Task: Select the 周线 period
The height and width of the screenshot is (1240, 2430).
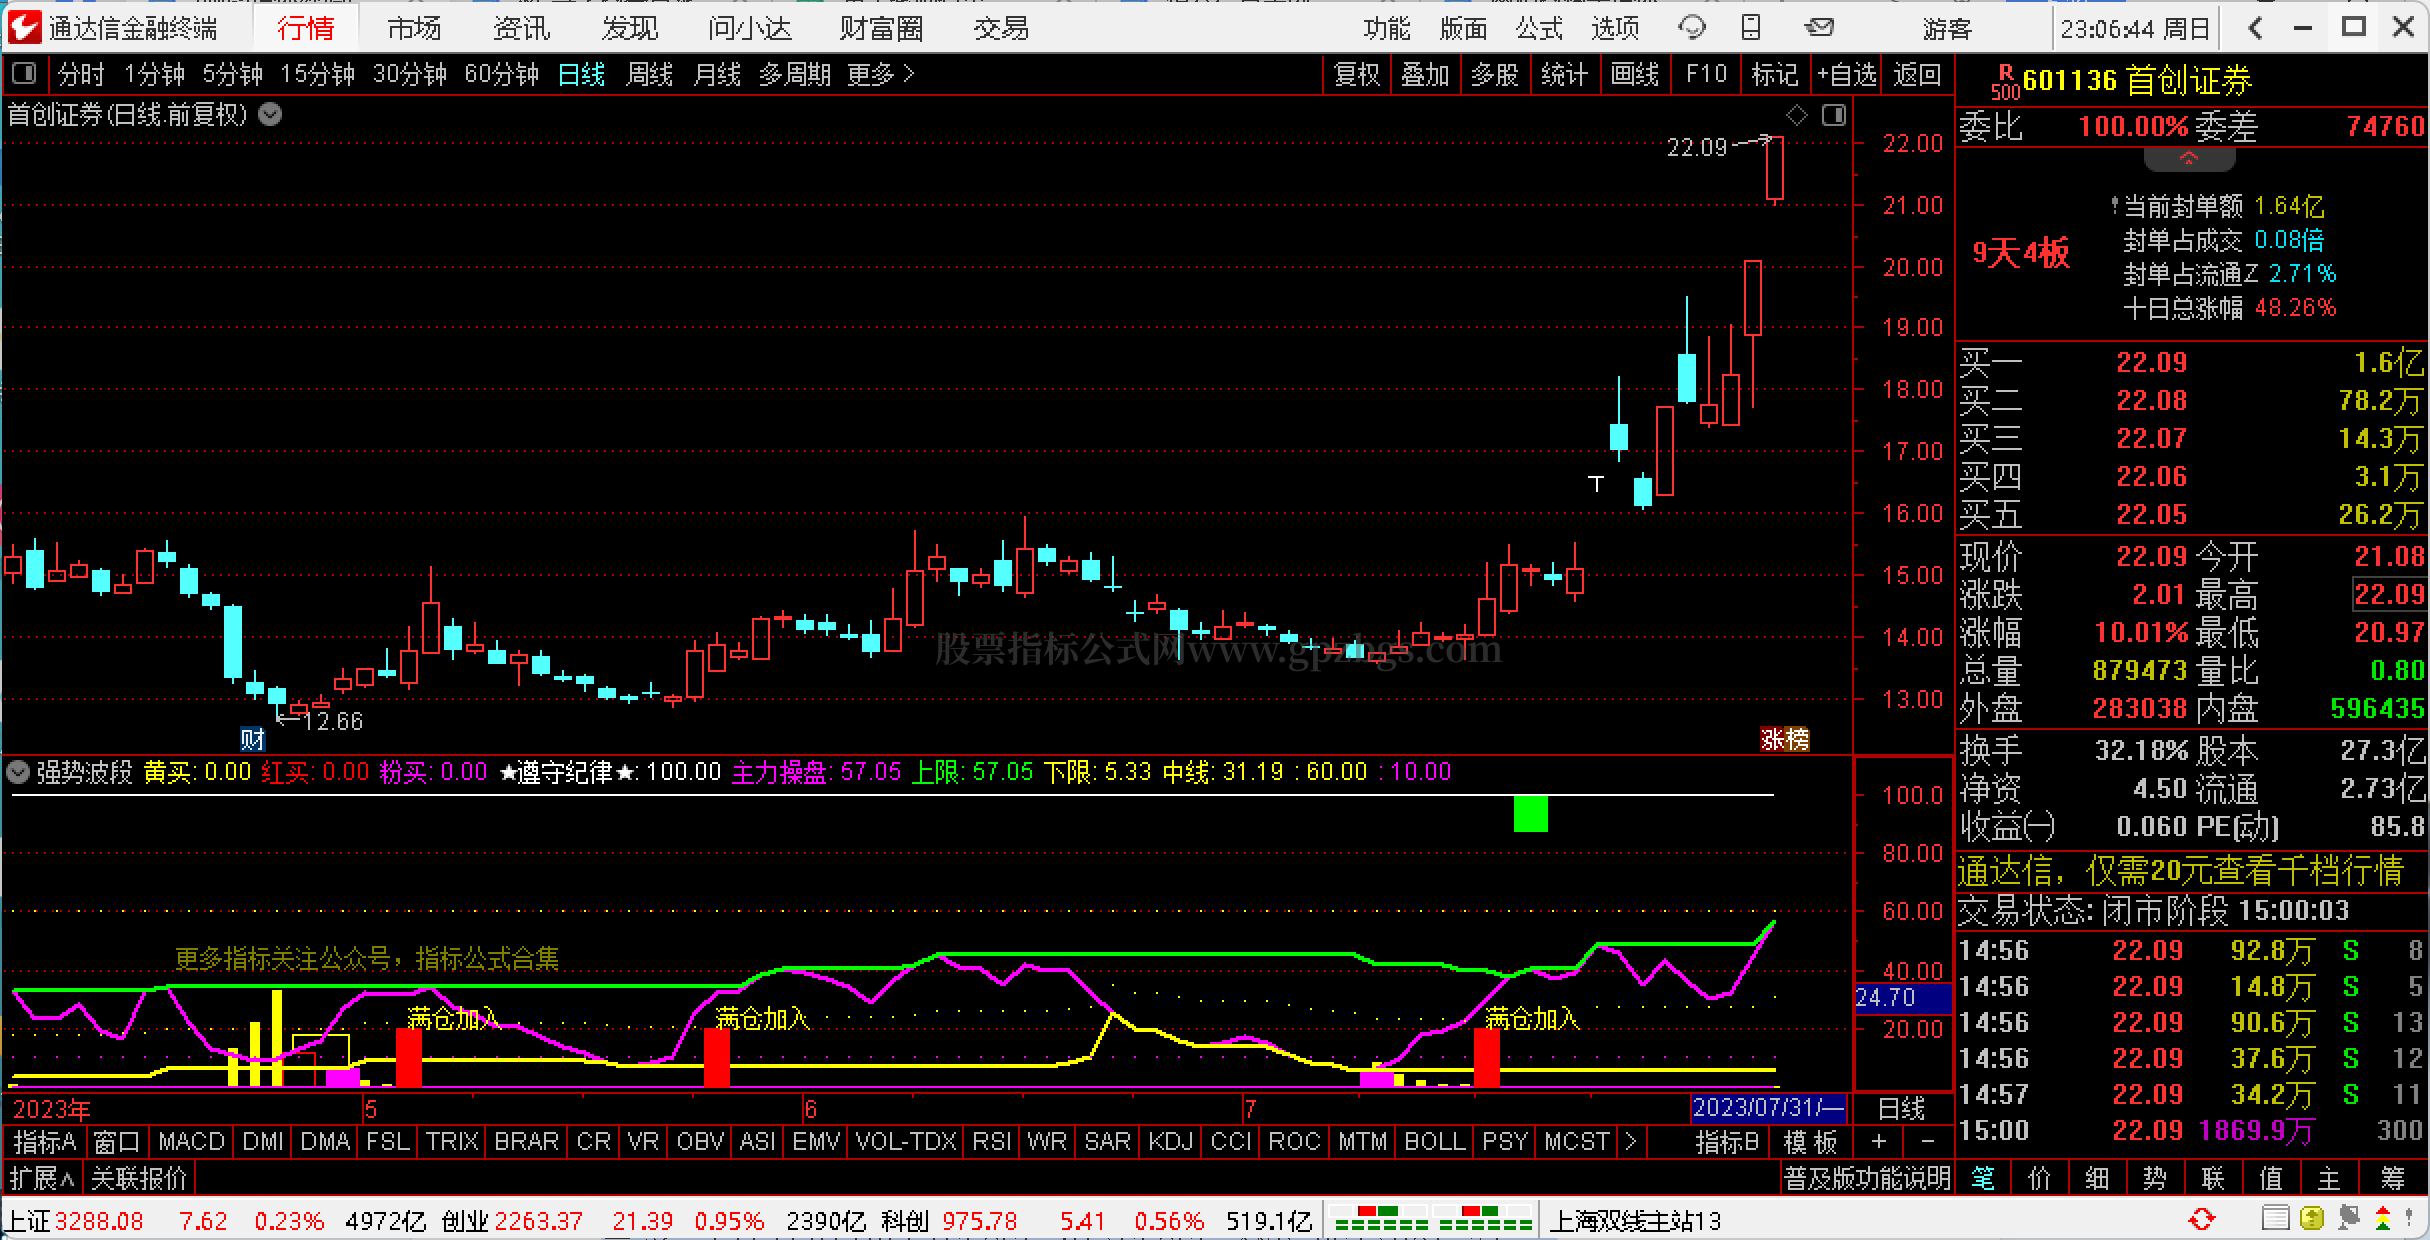Action: [649, 74]
